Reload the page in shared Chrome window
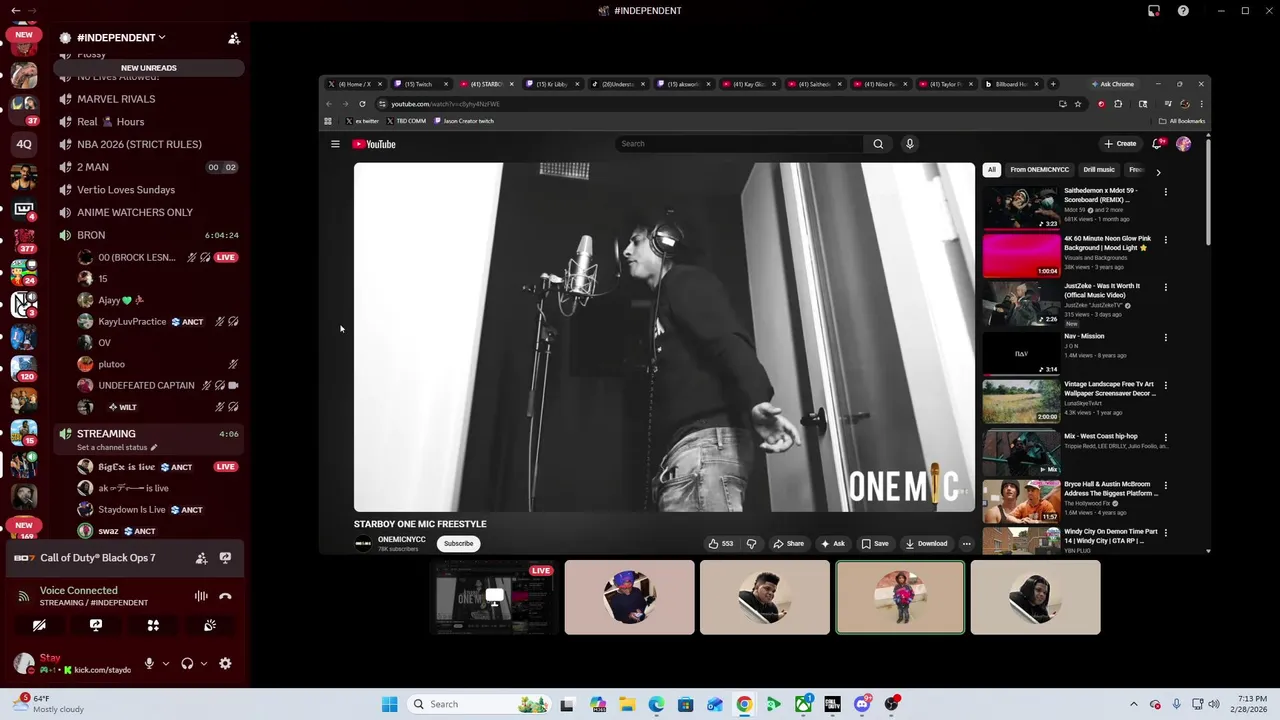The image size is (1280, 720). point(362,104)
